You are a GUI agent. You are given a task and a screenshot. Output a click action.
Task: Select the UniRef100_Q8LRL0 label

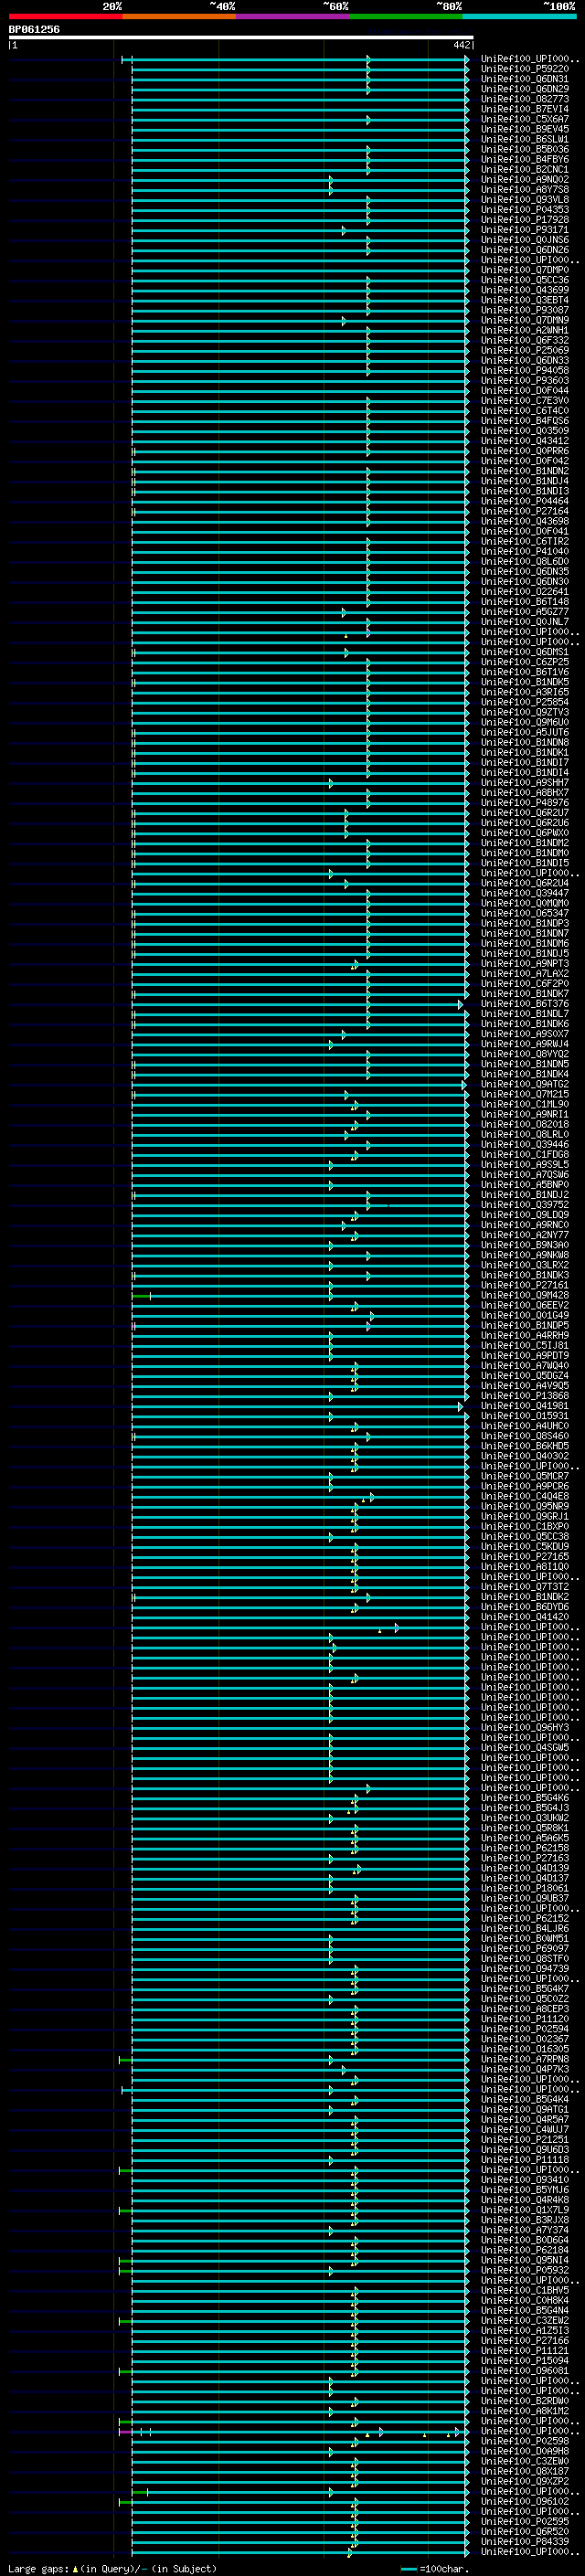tap(525, 1134)
